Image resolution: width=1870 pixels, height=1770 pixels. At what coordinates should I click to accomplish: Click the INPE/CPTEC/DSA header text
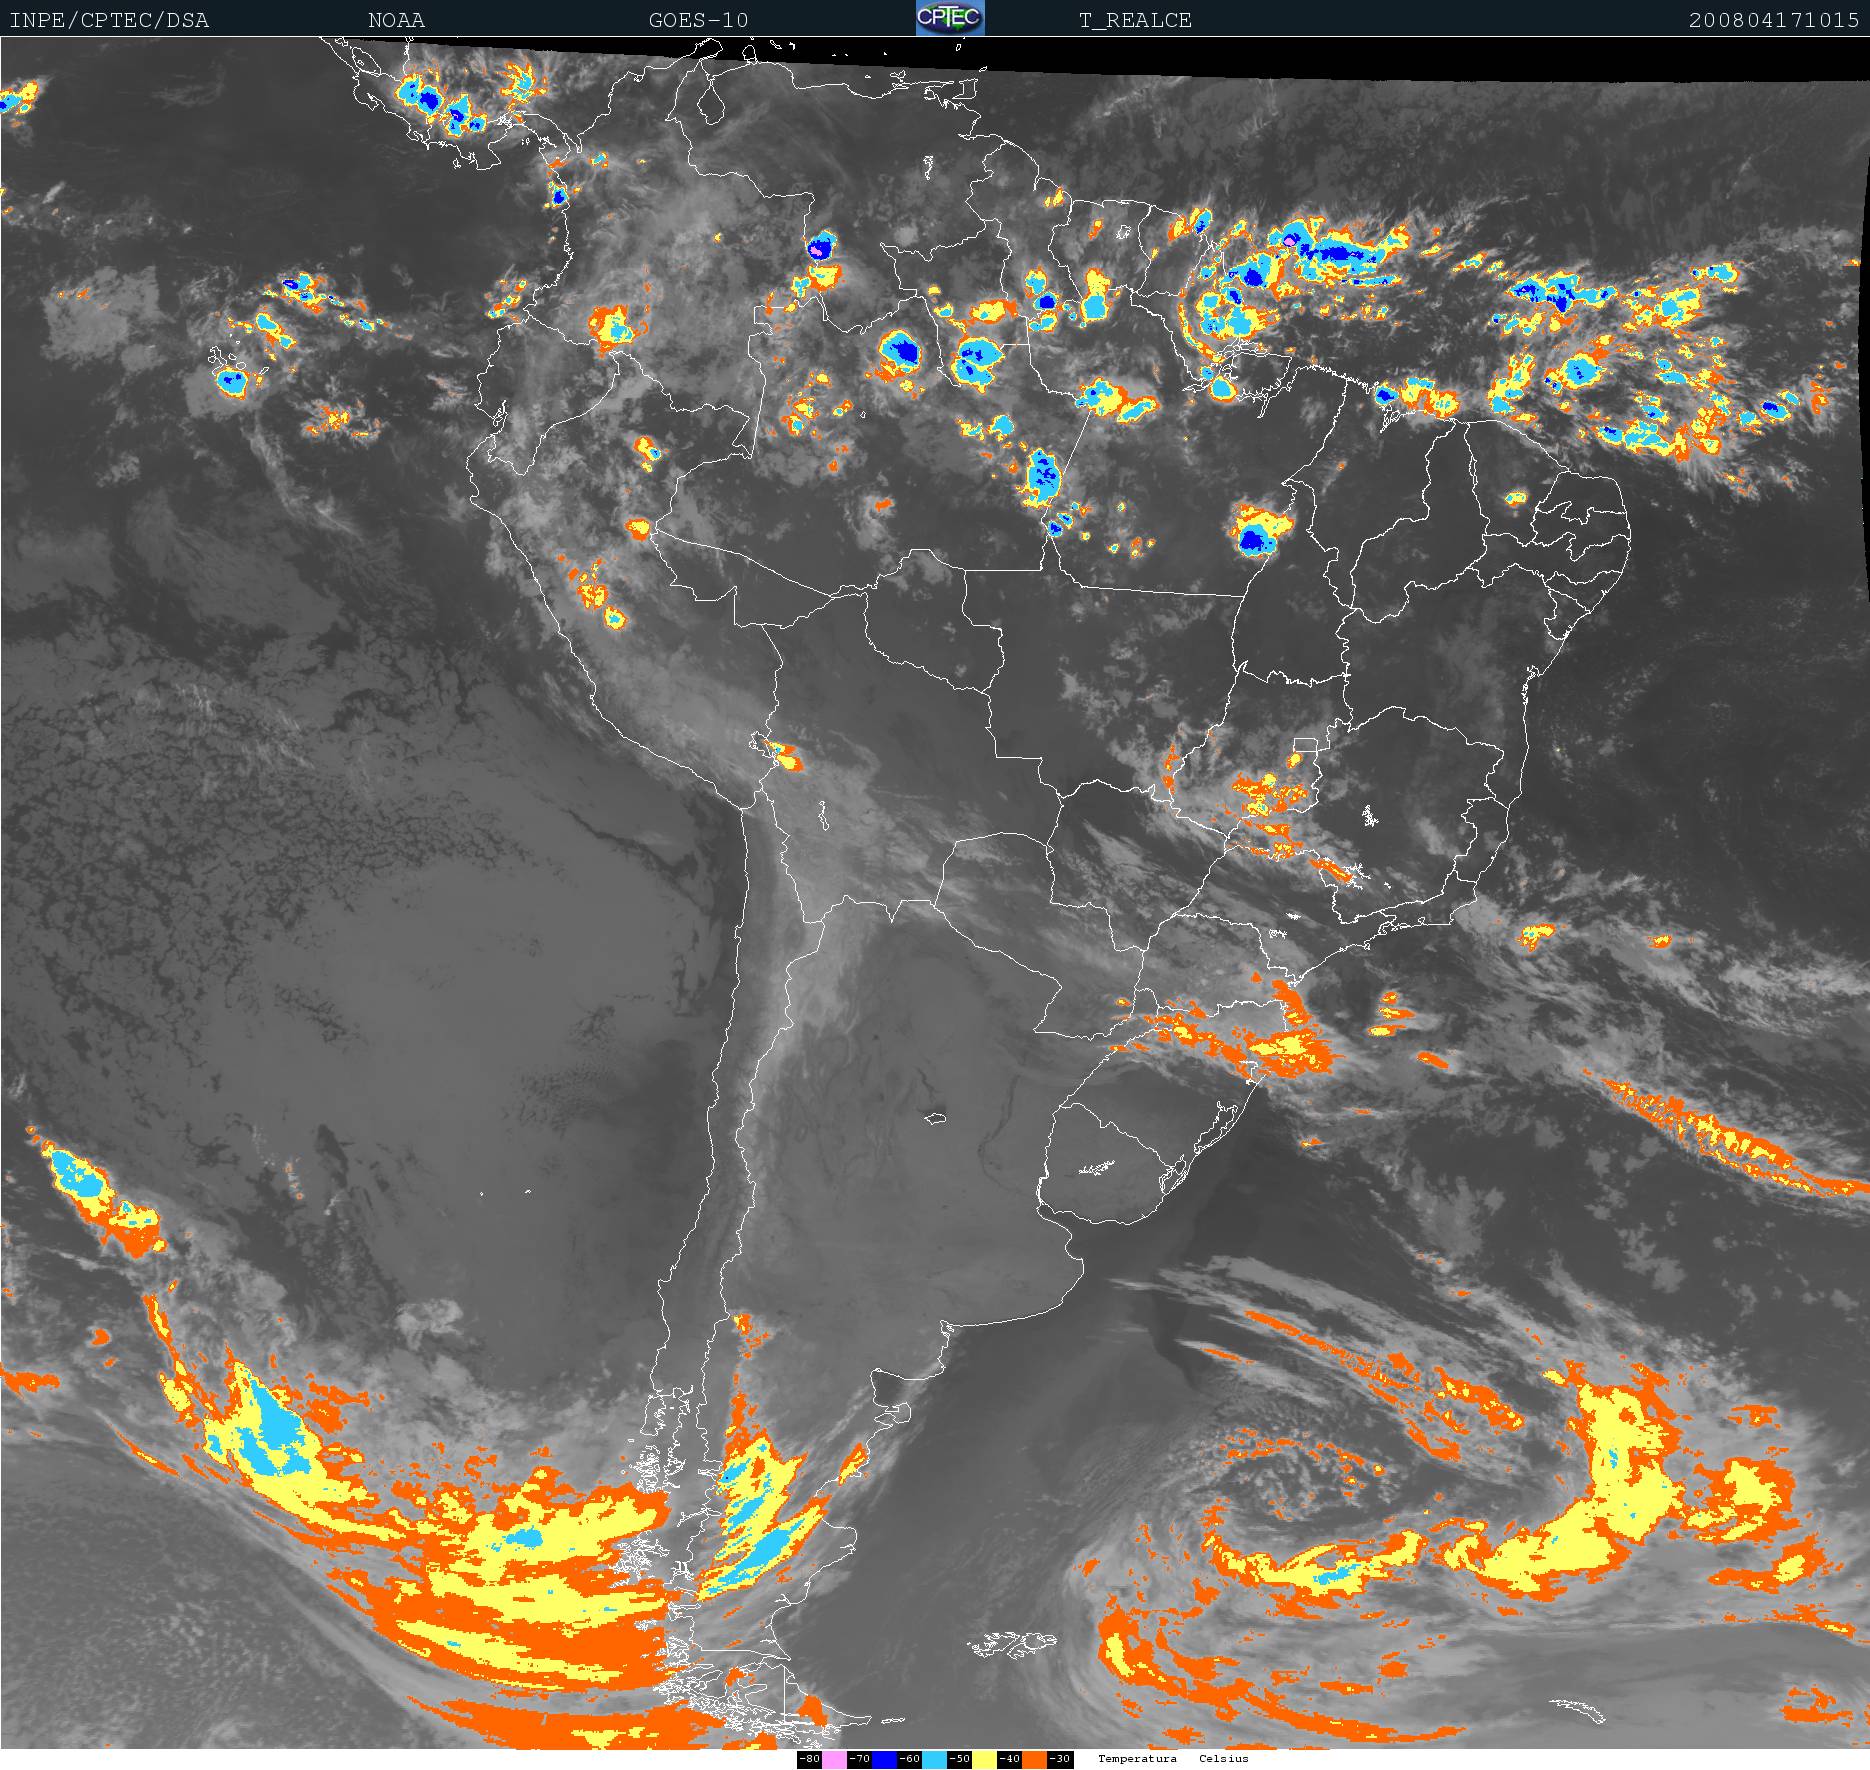tap(109, 20)
